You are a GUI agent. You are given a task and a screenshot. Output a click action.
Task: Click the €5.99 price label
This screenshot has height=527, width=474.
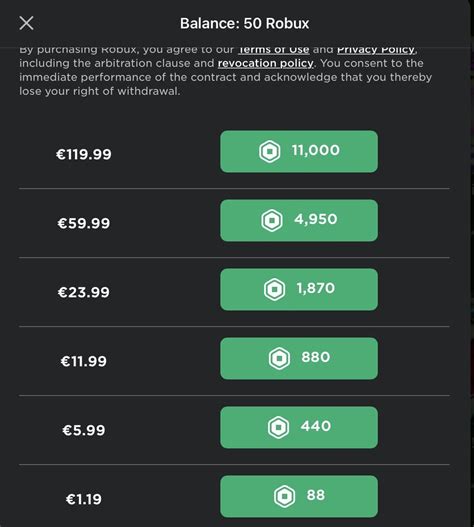(x=84, y=430)
